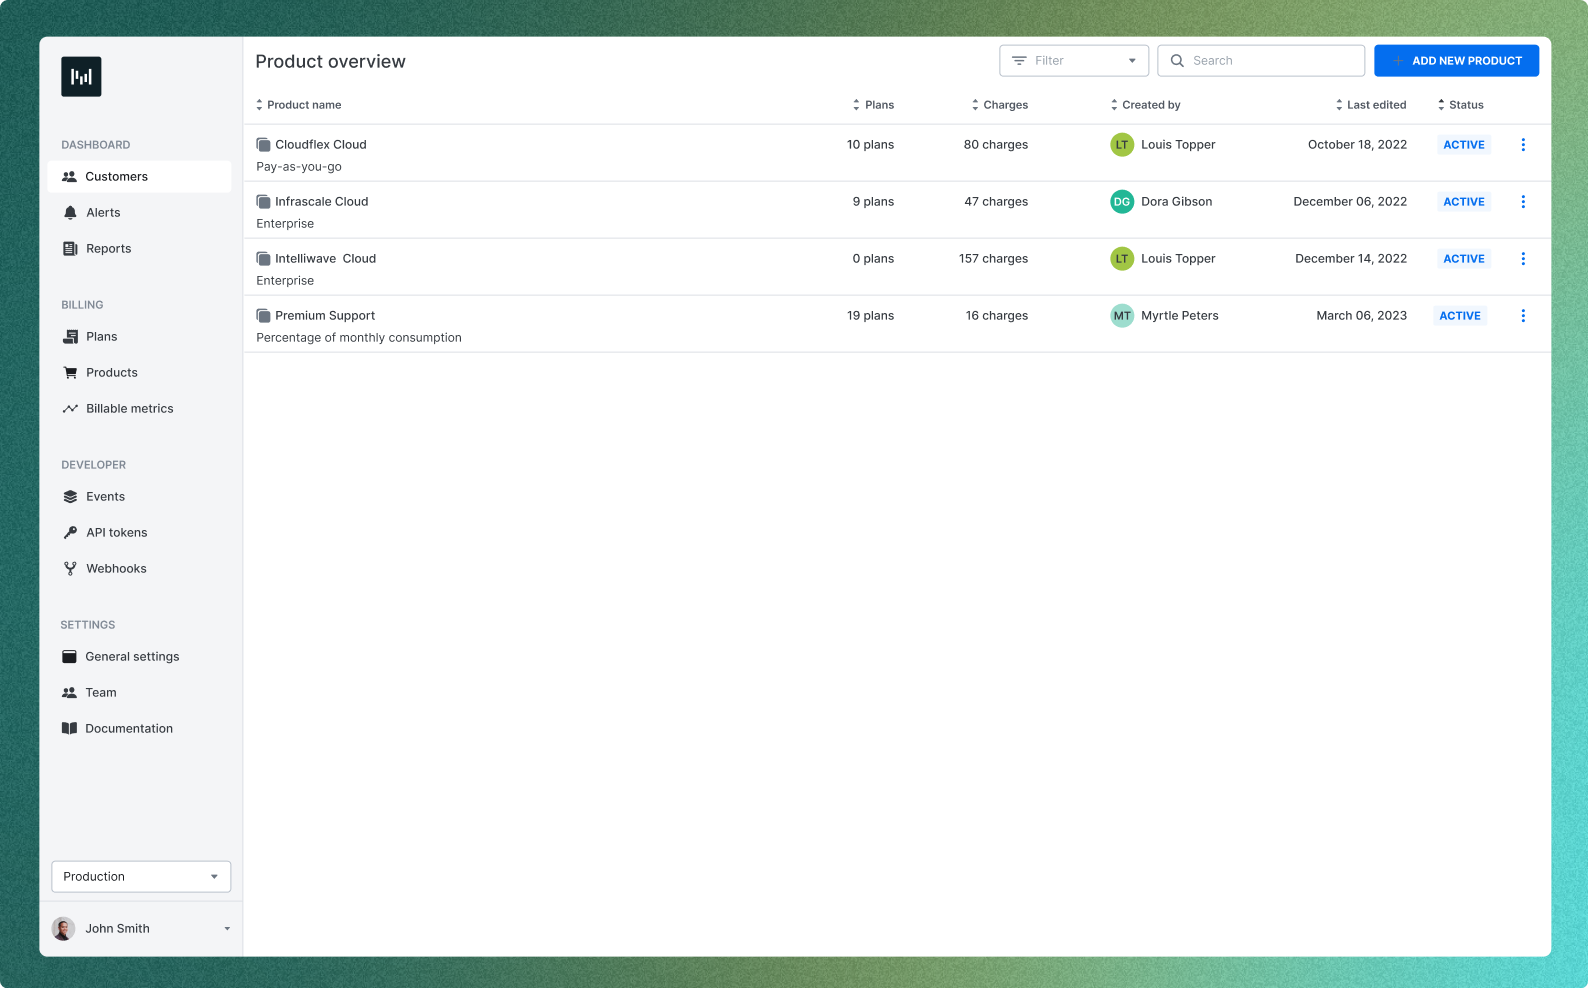Open the more options menu for Intelliwave Cloud
Screen dimensions: 1588x988
pos(1523,259)
